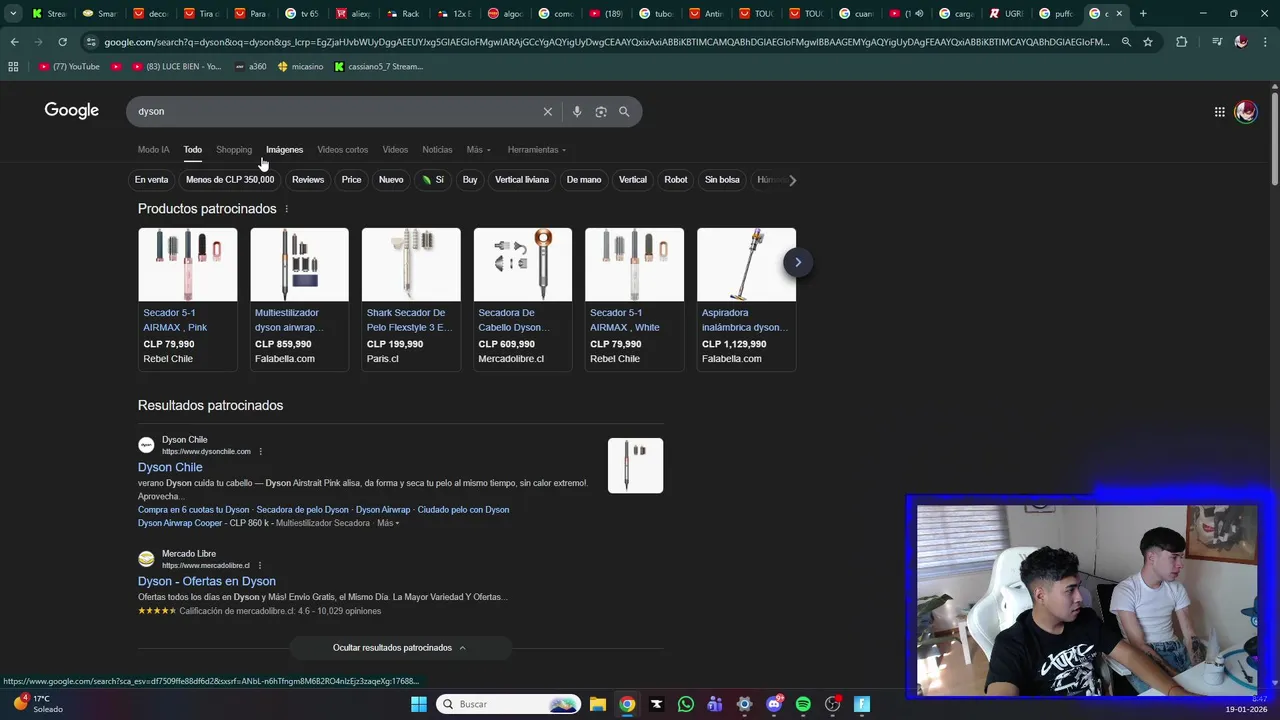
Task: Open Compra en 6 cuotas tu Dyson sitelink
Action: [x=193, y=510]
